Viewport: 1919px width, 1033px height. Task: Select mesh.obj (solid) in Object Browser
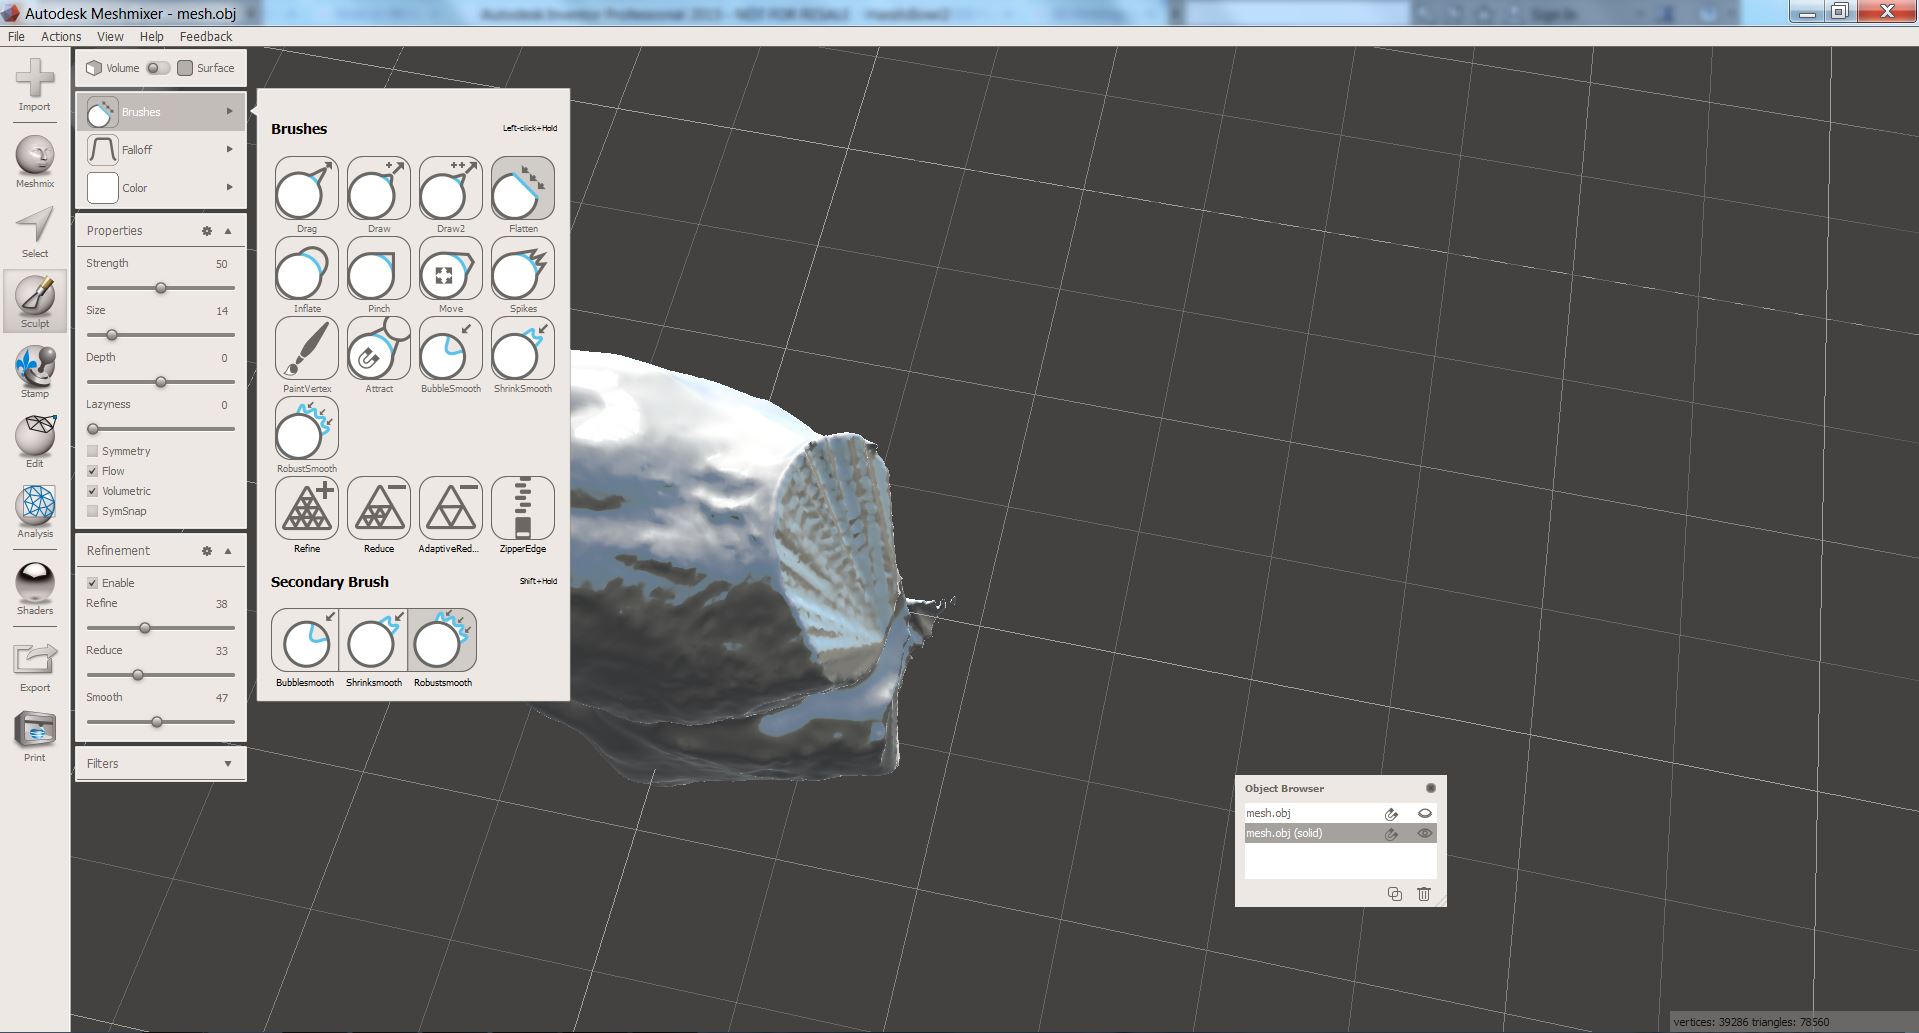pyautogui.click(x=1340, y=833)
